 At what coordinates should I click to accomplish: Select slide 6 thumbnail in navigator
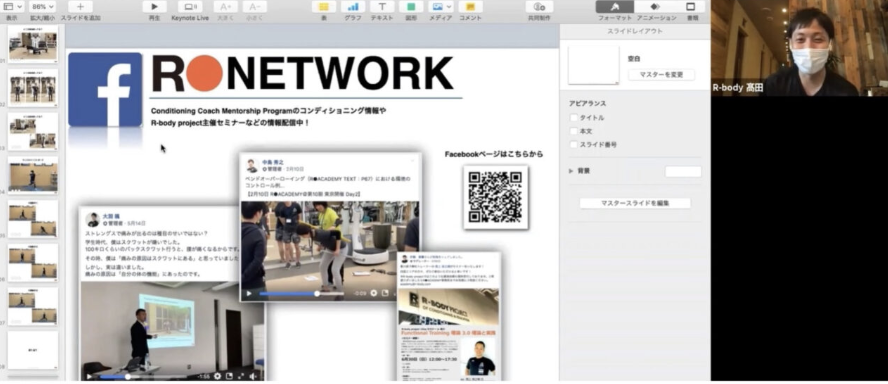pos(33,262)
